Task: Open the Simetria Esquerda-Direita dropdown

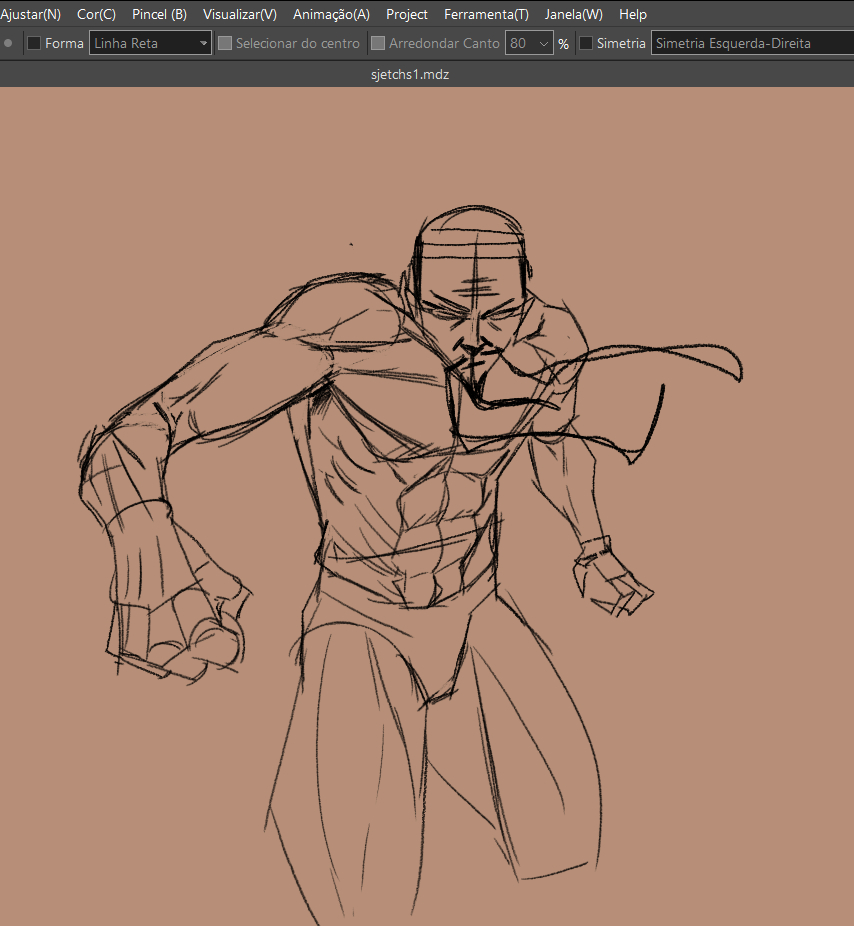Action: pos(750,43)
